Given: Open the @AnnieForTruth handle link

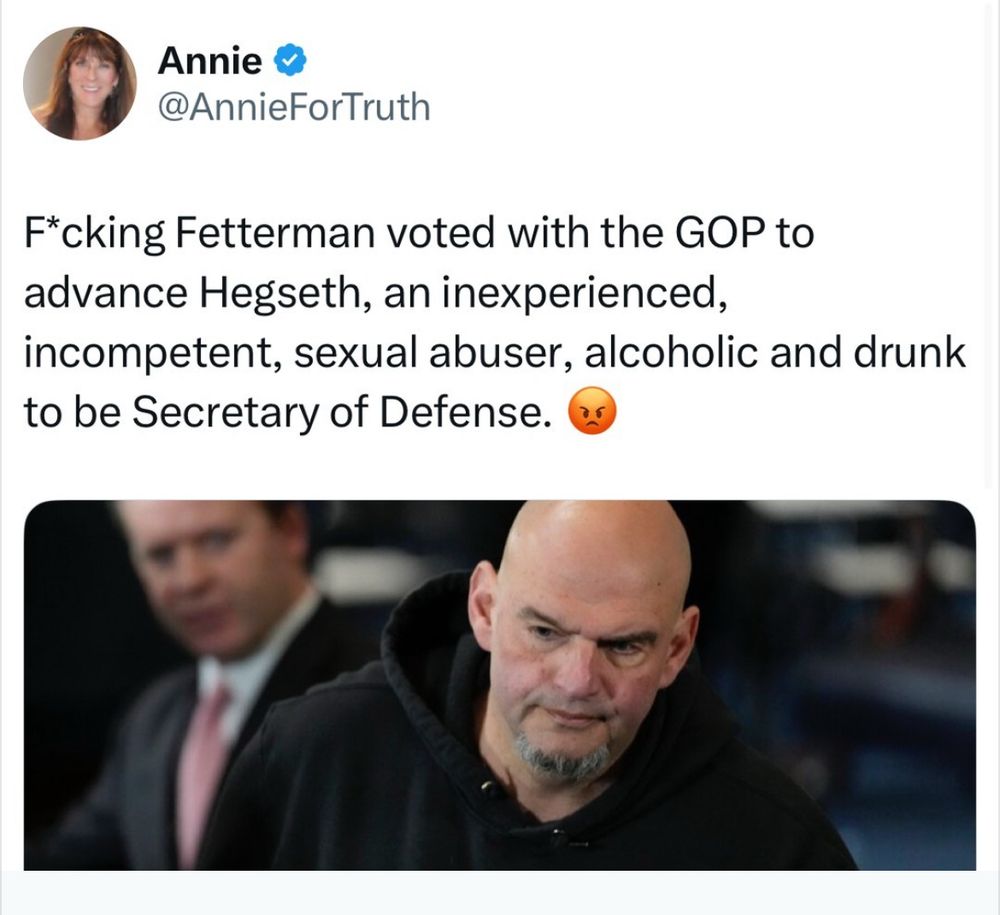Looking at the screenshot, I should point(294,106).
